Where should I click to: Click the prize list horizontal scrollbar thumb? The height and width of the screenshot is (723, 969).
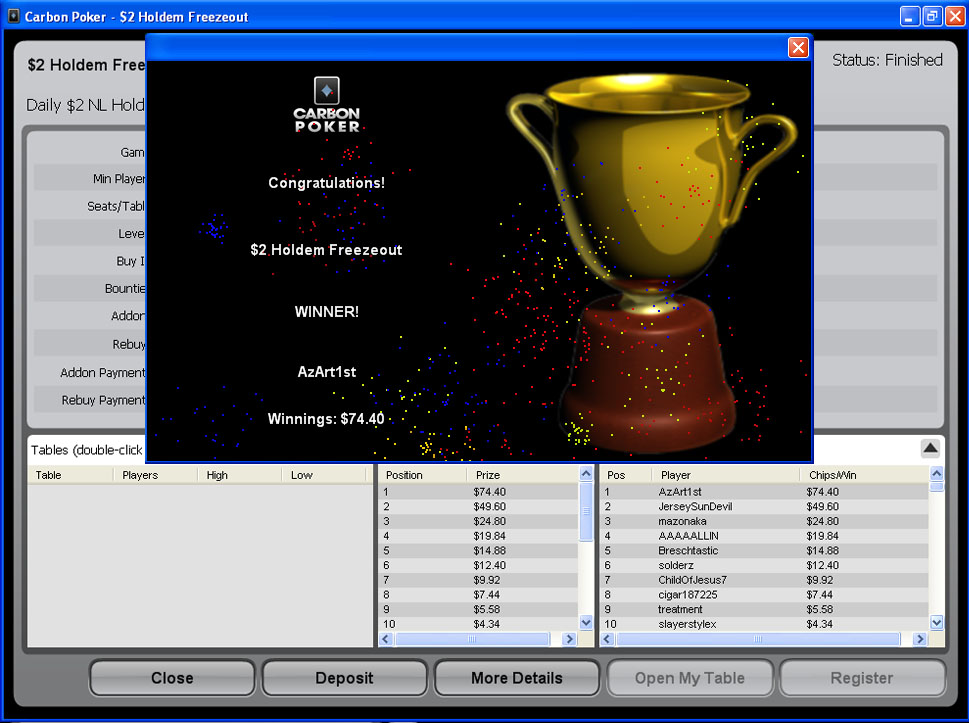pyautogui.click(x=472, y=639)
